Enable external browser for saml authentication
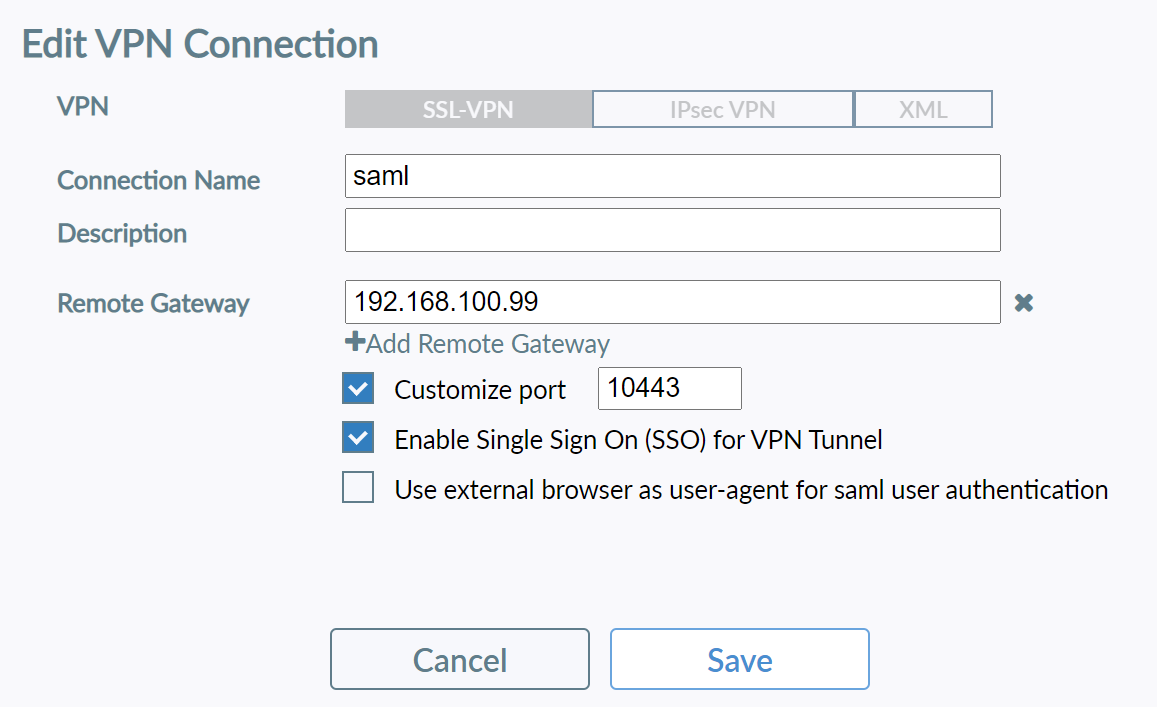 (x=358, y=489)
